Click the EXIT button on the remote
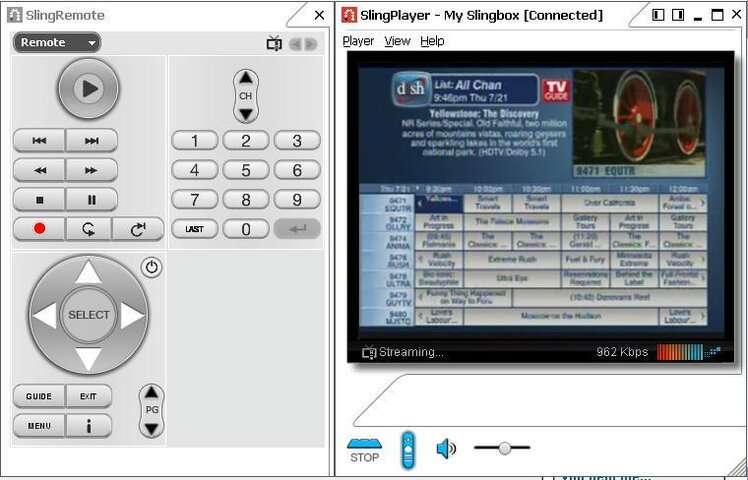 click(x=88, y=397)
